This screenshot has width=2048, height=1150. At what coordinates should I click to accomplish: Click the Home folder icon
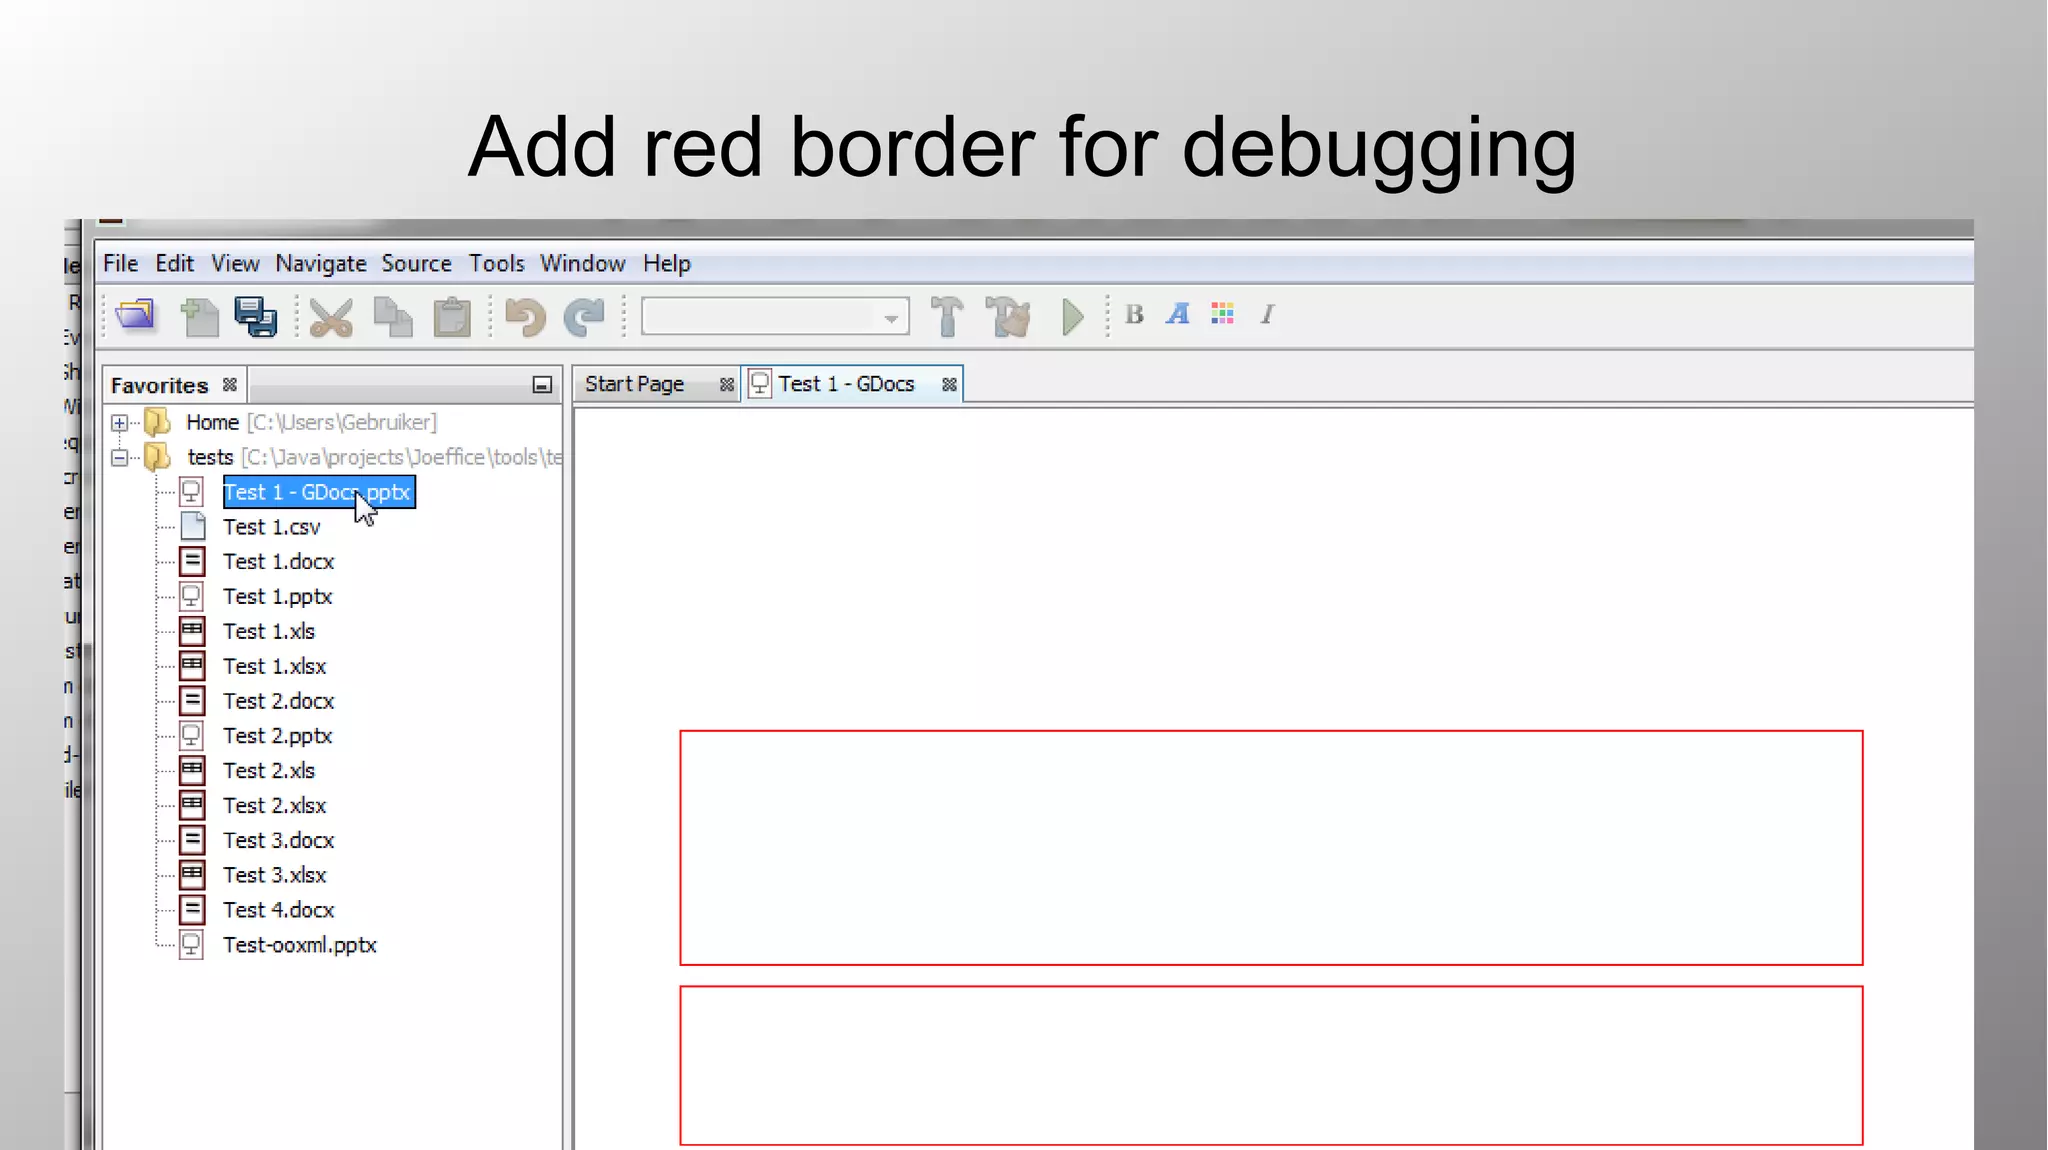point(157,422)
